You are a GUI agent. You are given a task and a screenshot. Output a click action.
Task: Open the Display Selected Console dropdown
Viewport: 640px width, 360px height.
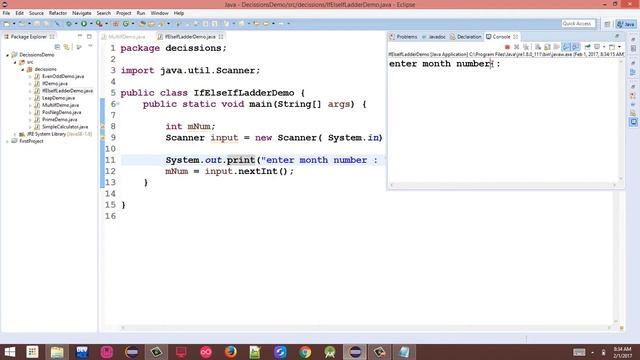(604, 47)
